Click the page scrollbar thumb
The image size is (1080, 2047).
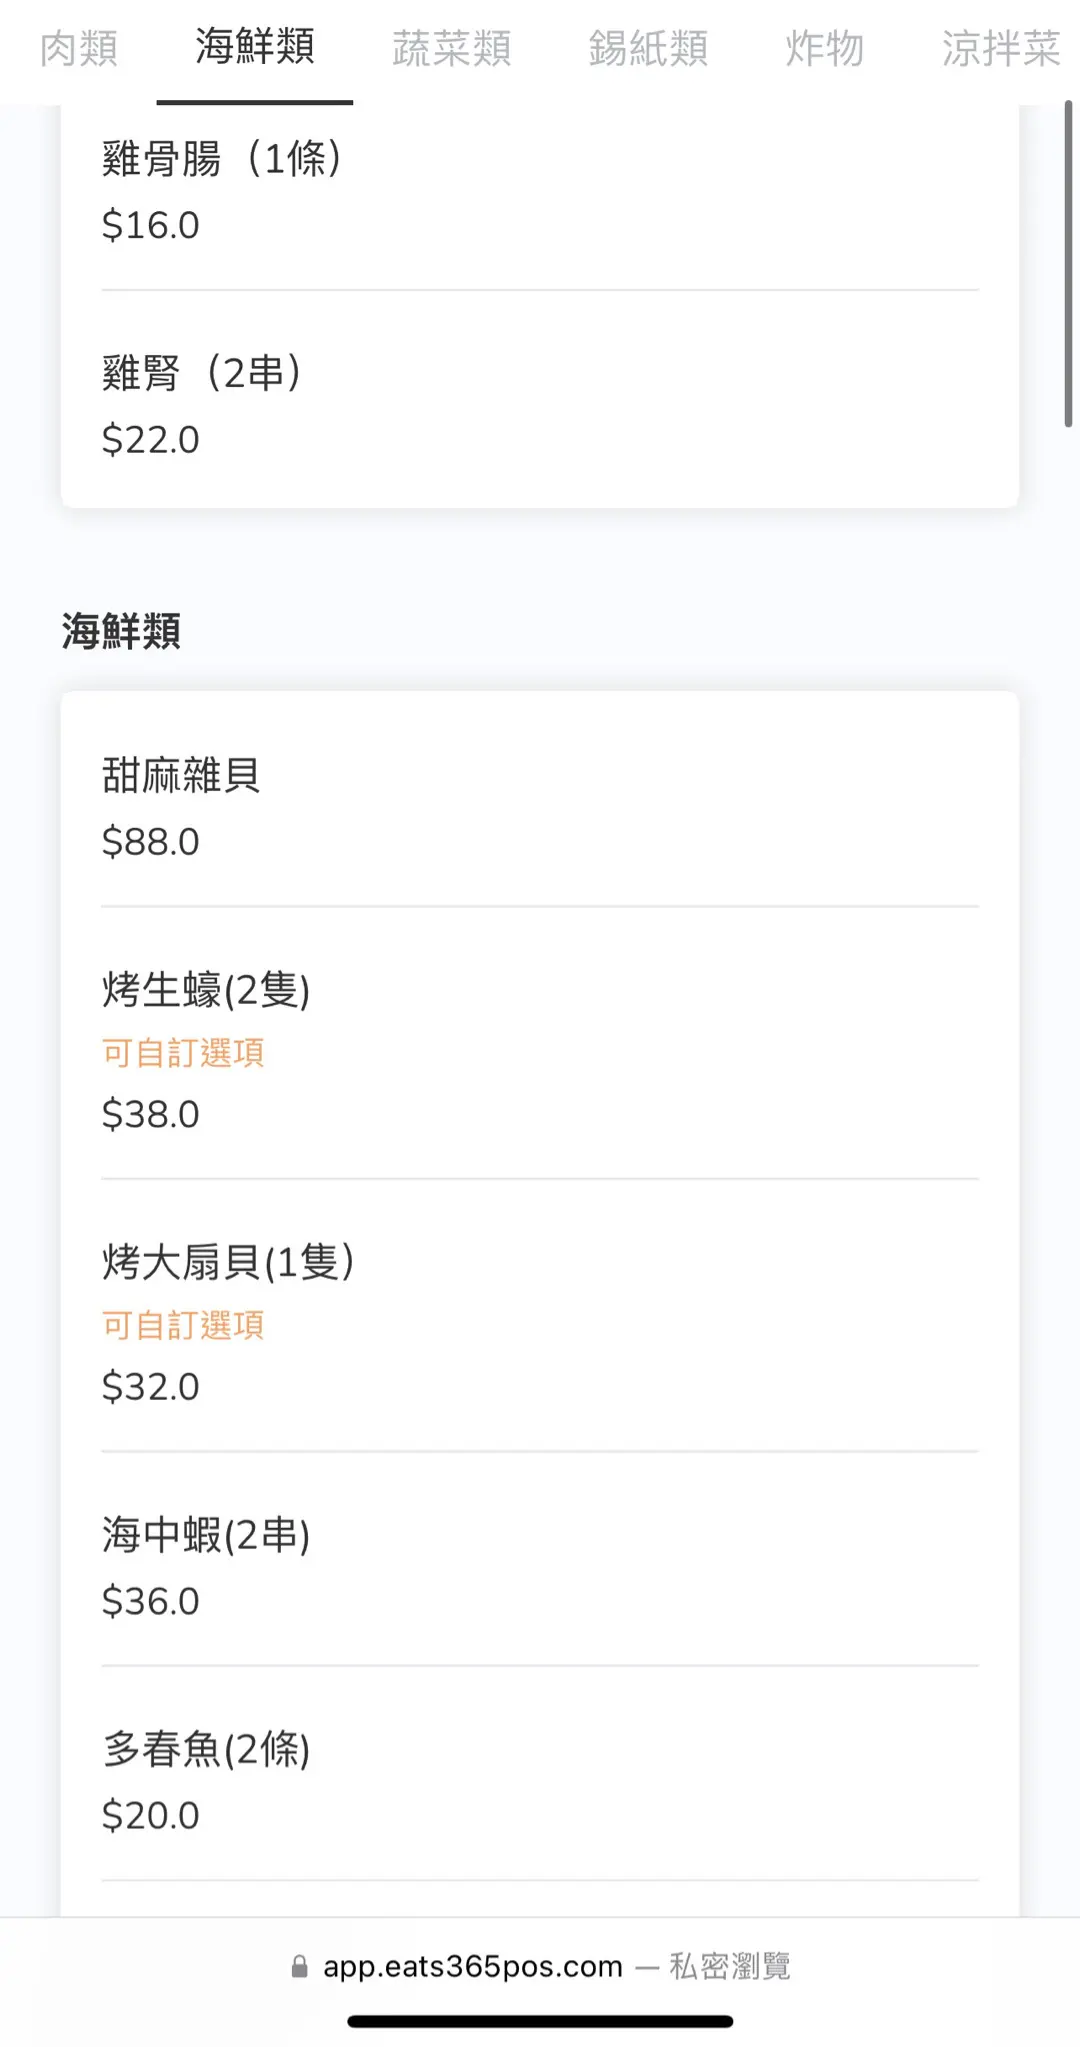point(1068,265)
